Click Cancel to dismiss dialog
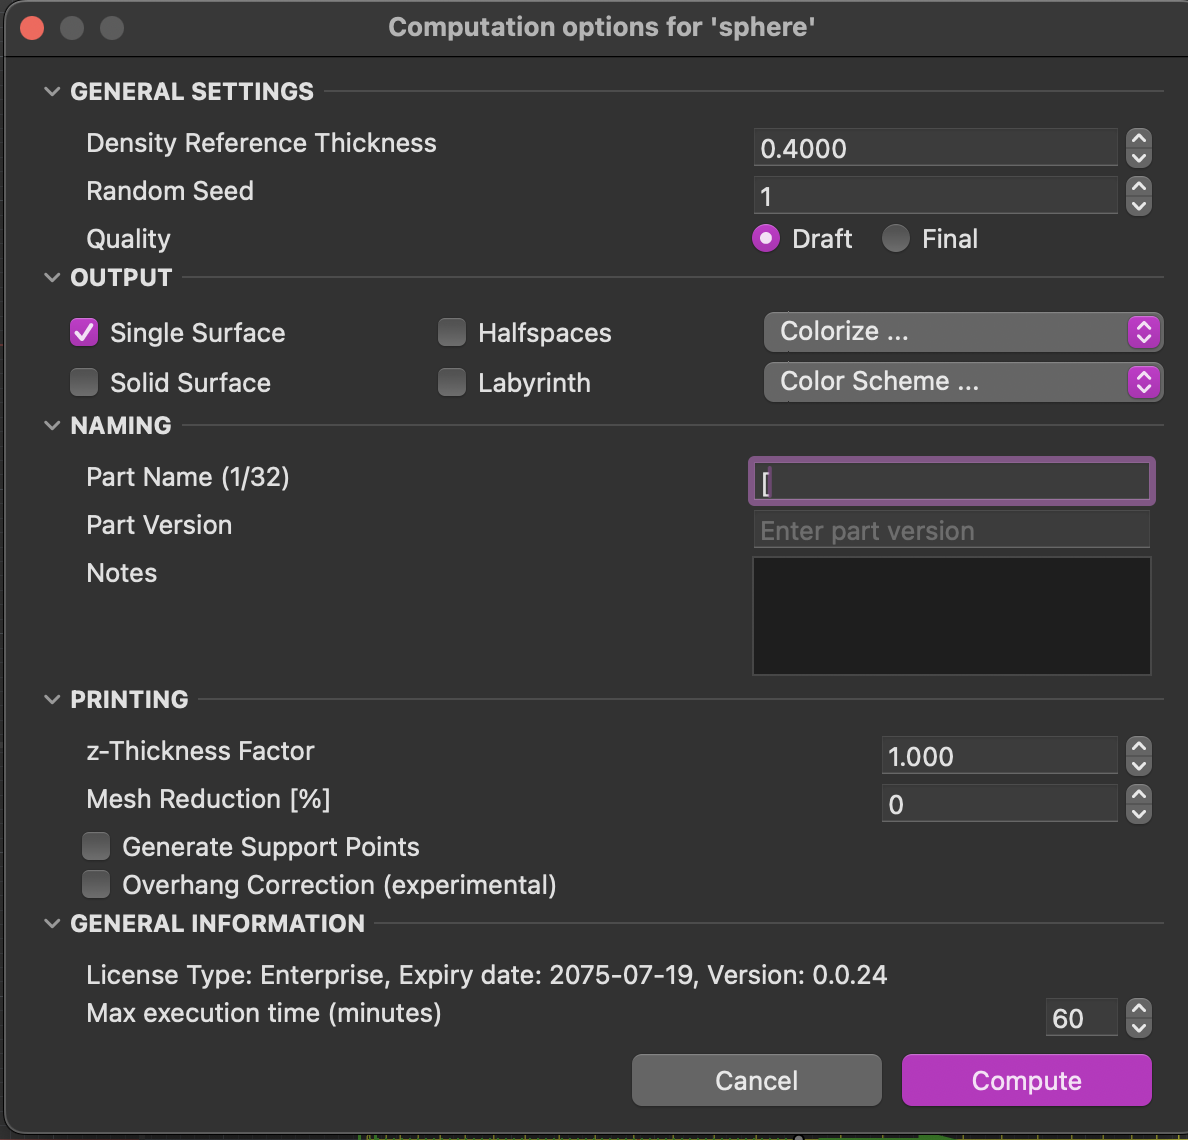Screen dimensions: 1188x1140 coord(756,1081)
